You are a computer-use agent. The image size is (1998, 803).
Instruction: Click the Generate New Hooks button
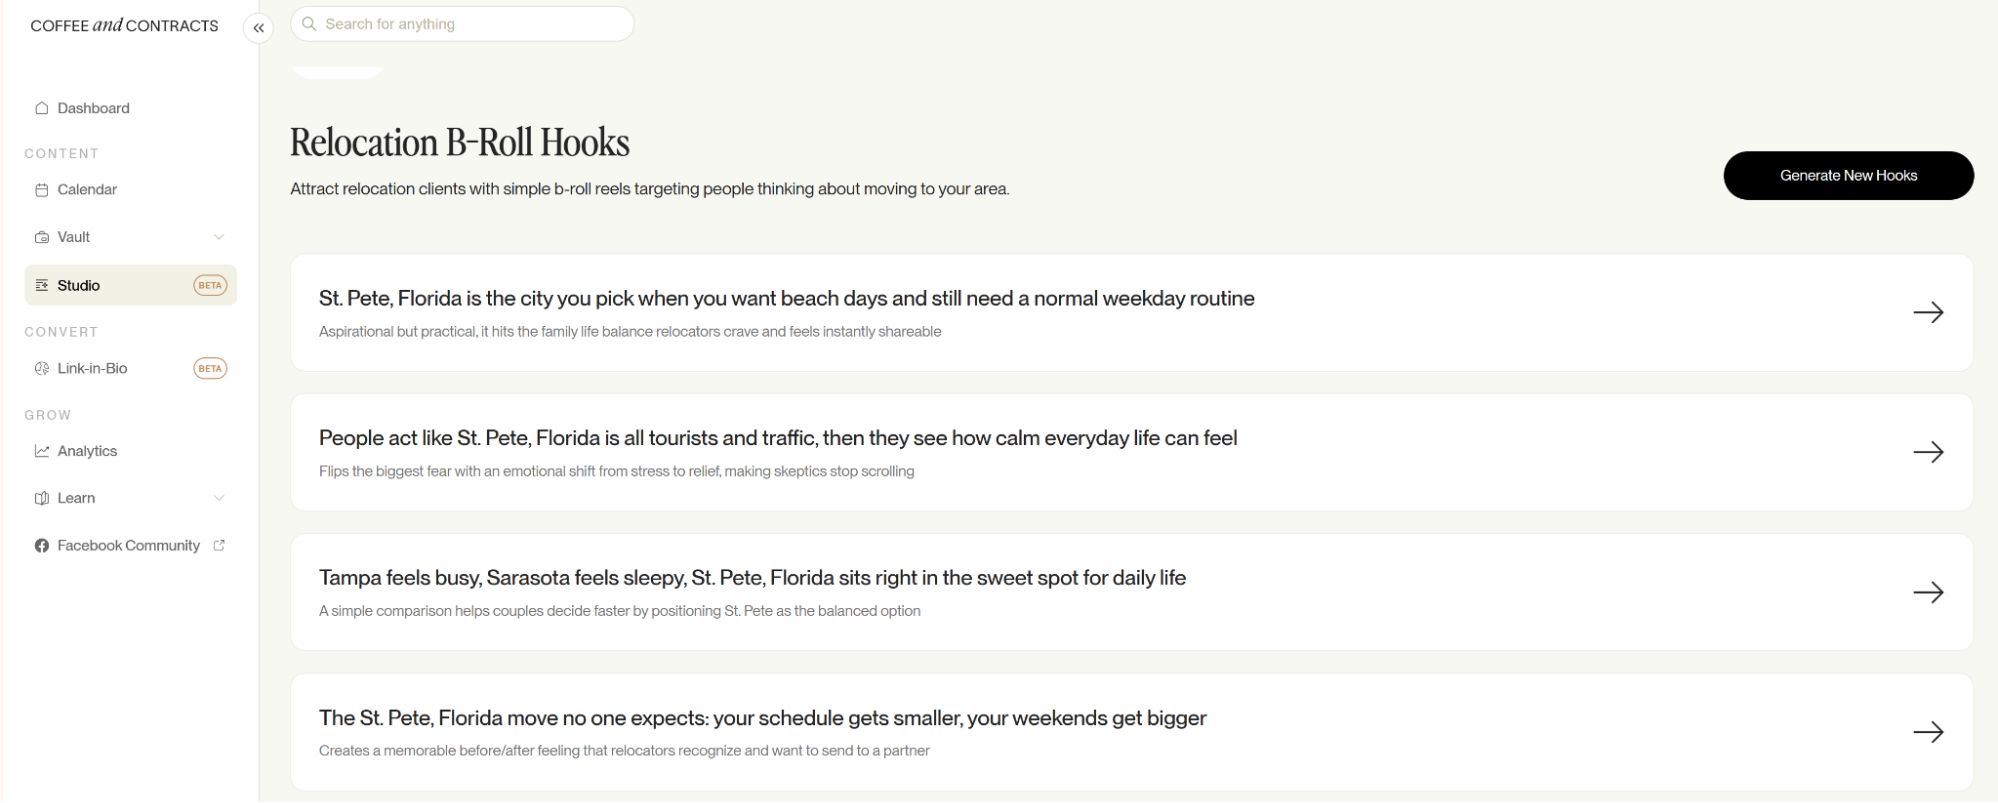tap(1848, 175)
